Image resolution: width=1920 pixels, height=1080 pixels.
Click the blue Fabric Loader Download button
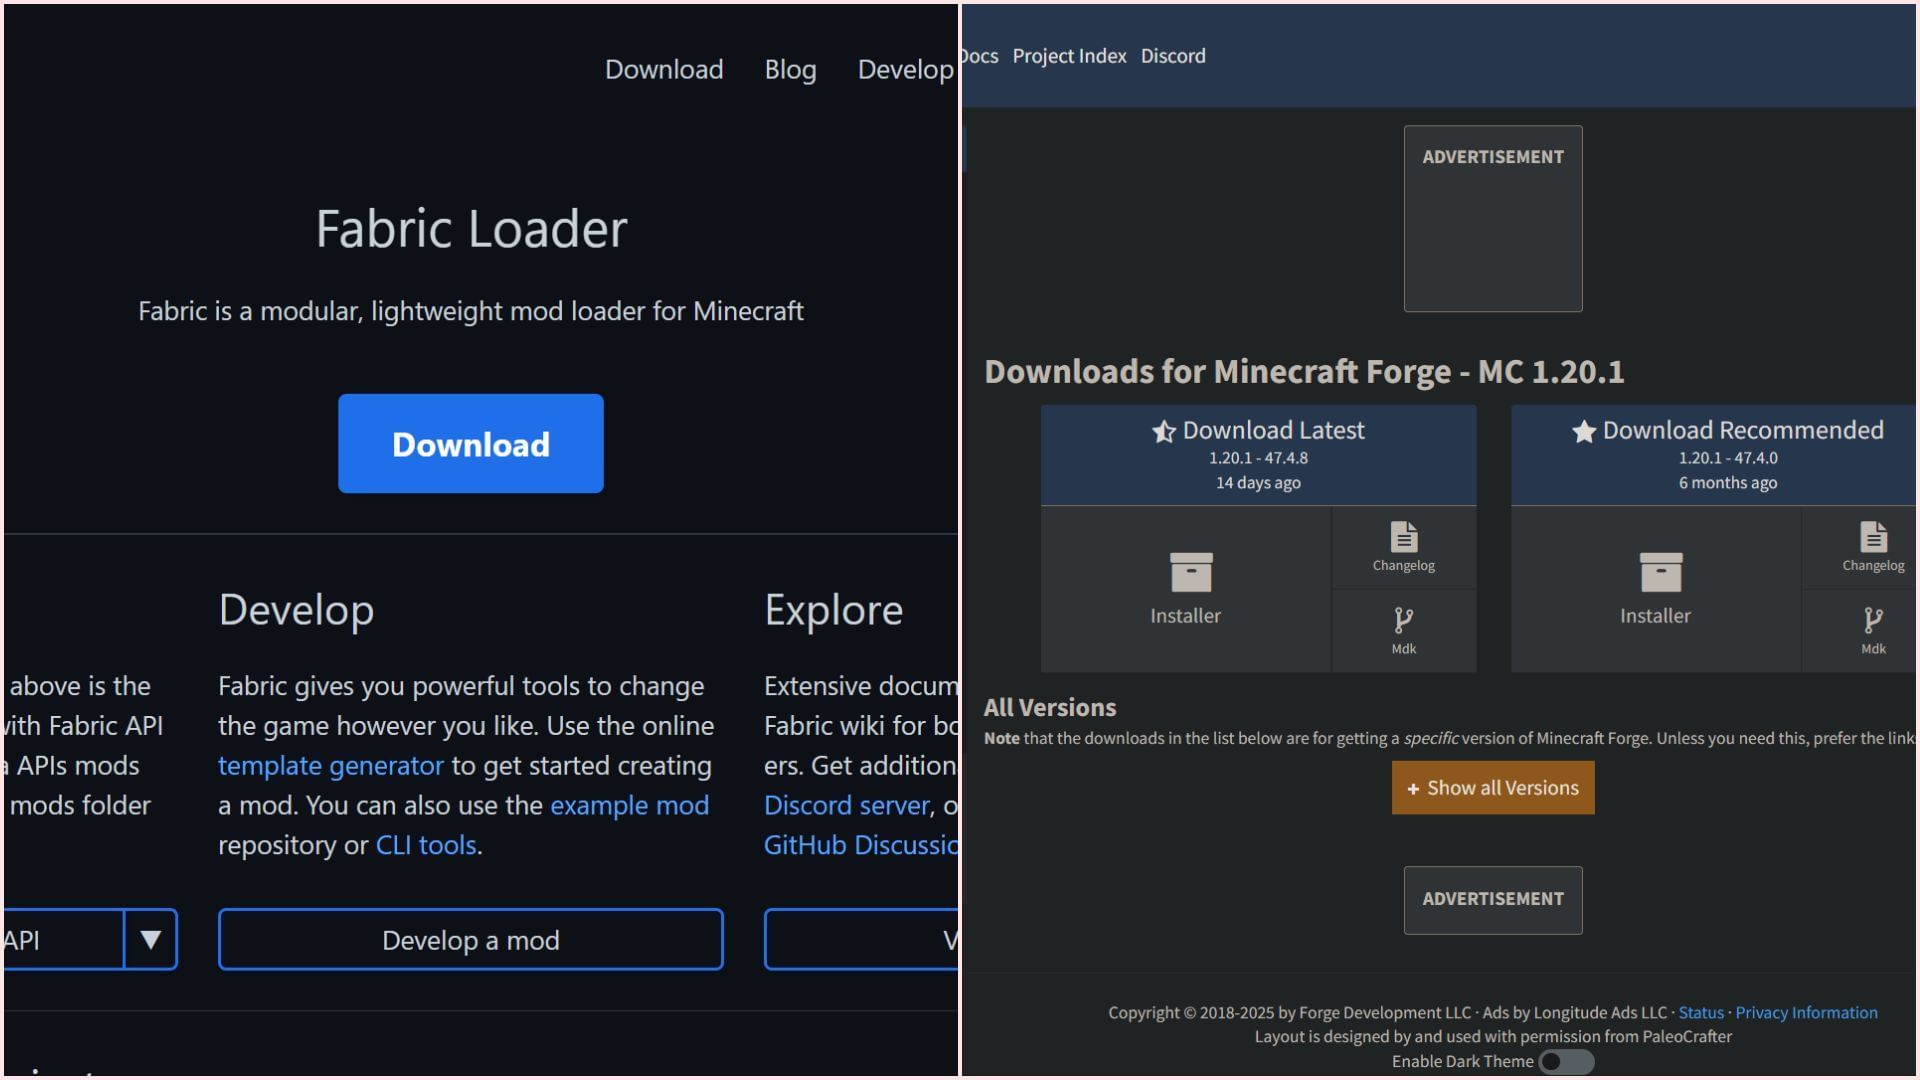click(x=471, y=443)
